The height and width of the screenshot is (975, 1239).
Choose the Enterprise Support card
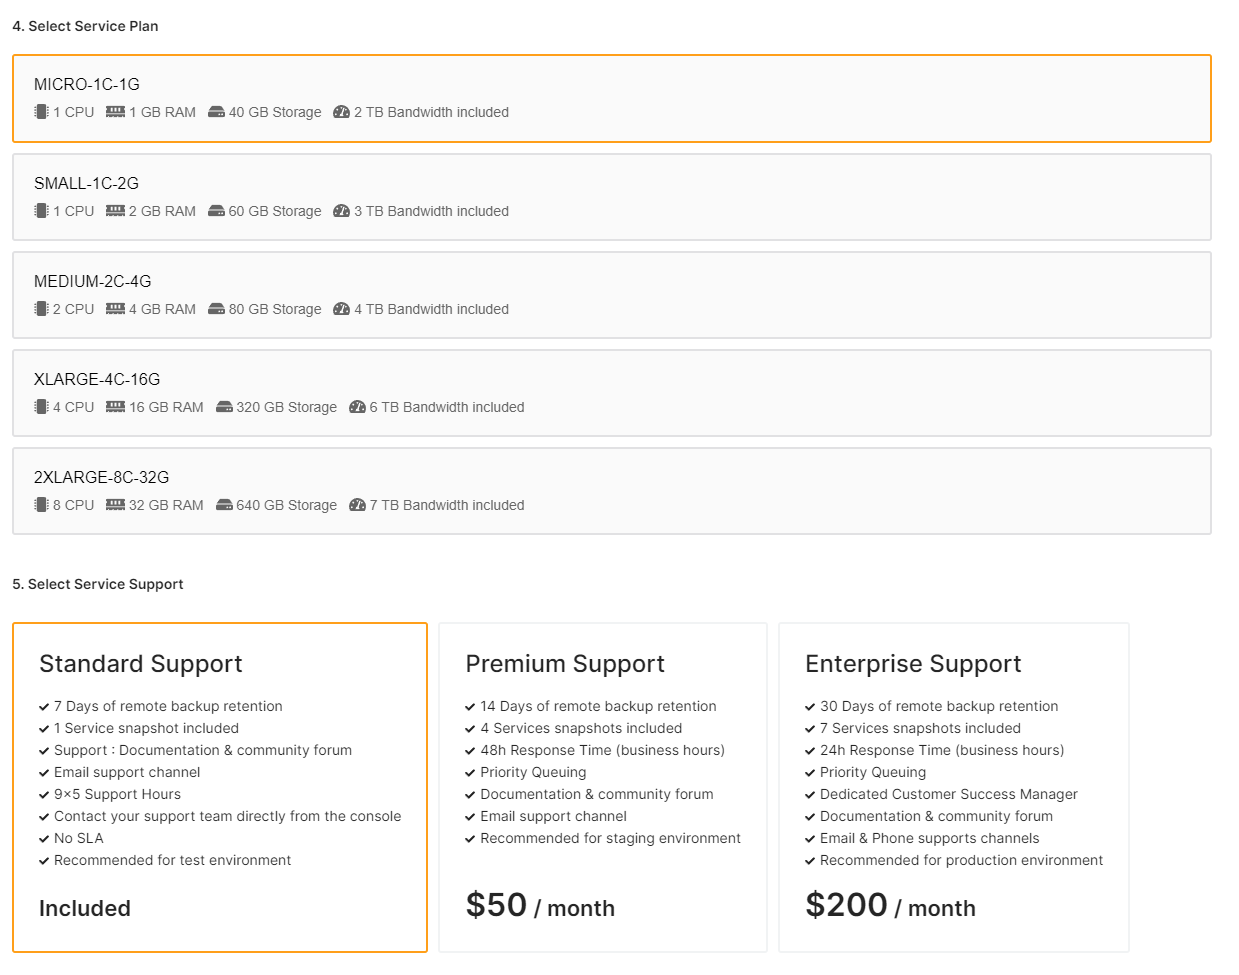(953, 787)
